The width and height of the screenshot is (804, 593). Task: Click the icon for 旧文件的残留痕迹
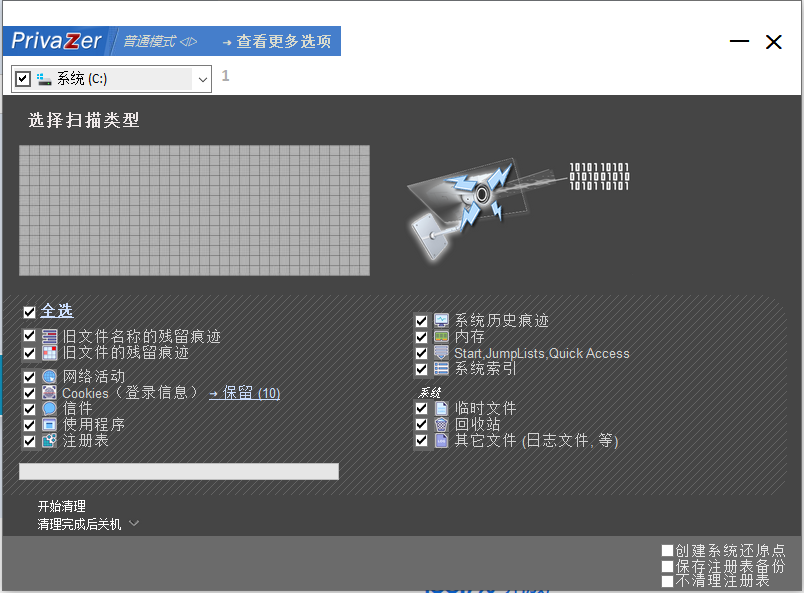49,353
